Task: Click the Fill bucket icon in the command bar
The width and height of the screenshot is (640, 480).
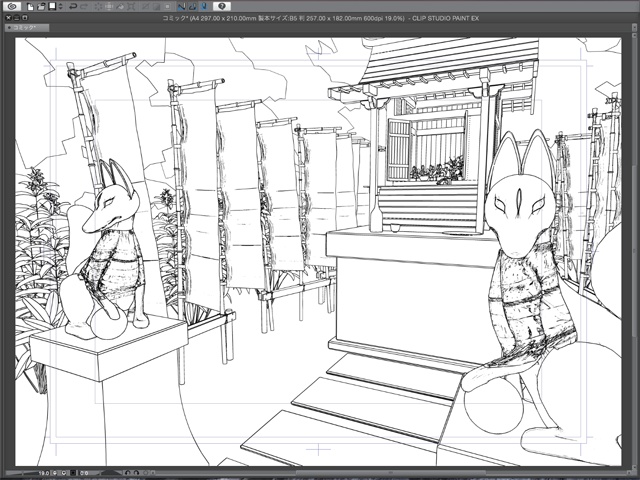Action: (120, 7)
